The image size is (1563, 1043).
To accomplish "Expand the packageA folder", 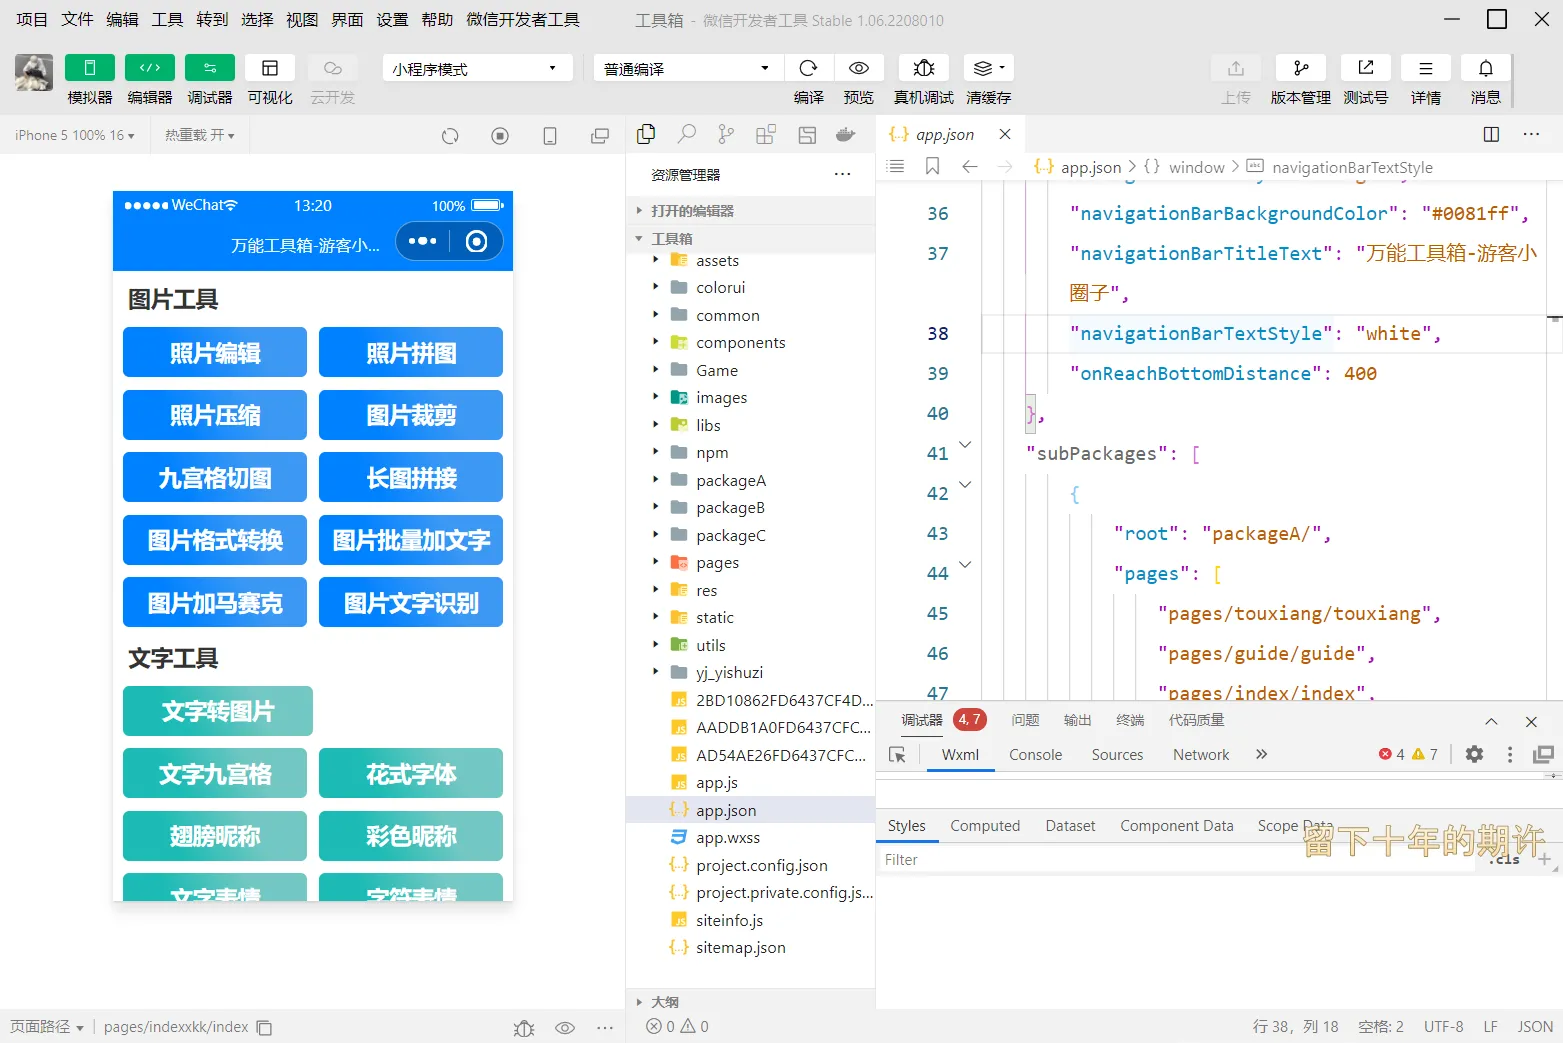I will [x=730, y=481].
